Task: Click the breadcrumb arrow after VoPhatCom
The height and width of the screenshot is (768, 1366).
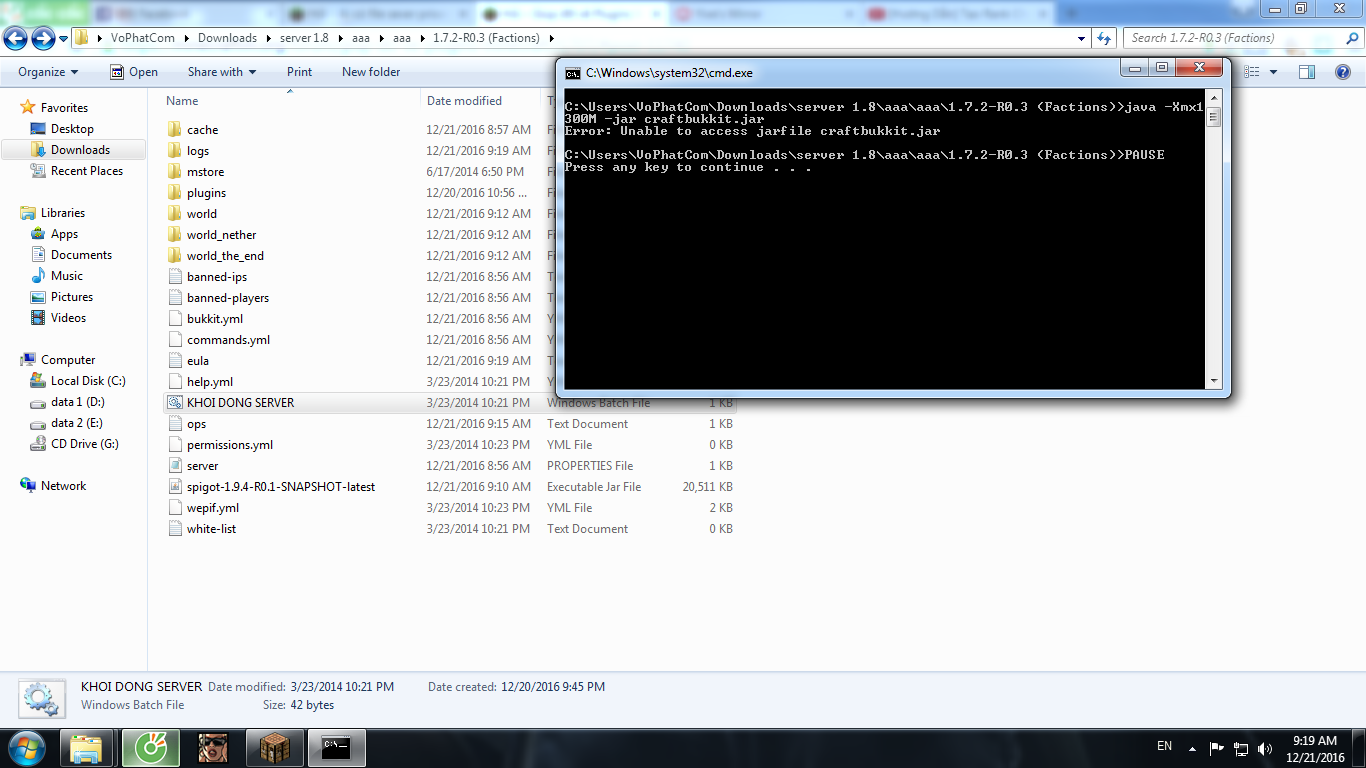Action: pos(187,38)
